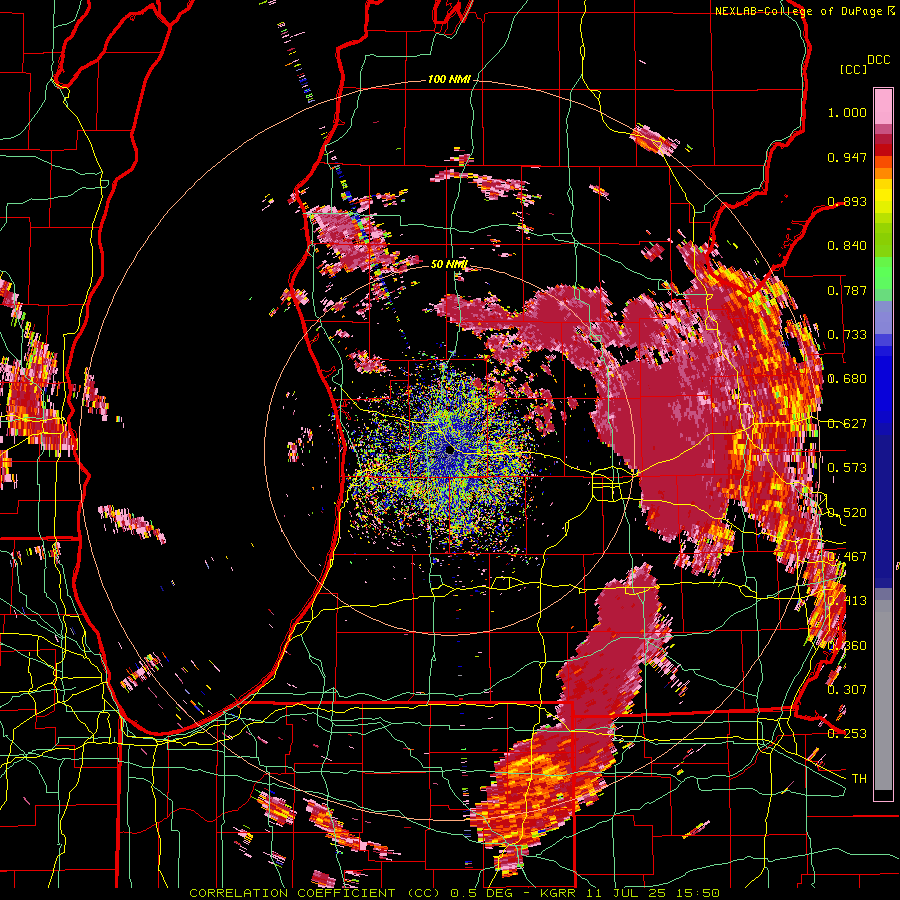This screenshot has height=900, width=900.
Task: Click the 0.627 legend value
Action: click(x=847, y=424)
